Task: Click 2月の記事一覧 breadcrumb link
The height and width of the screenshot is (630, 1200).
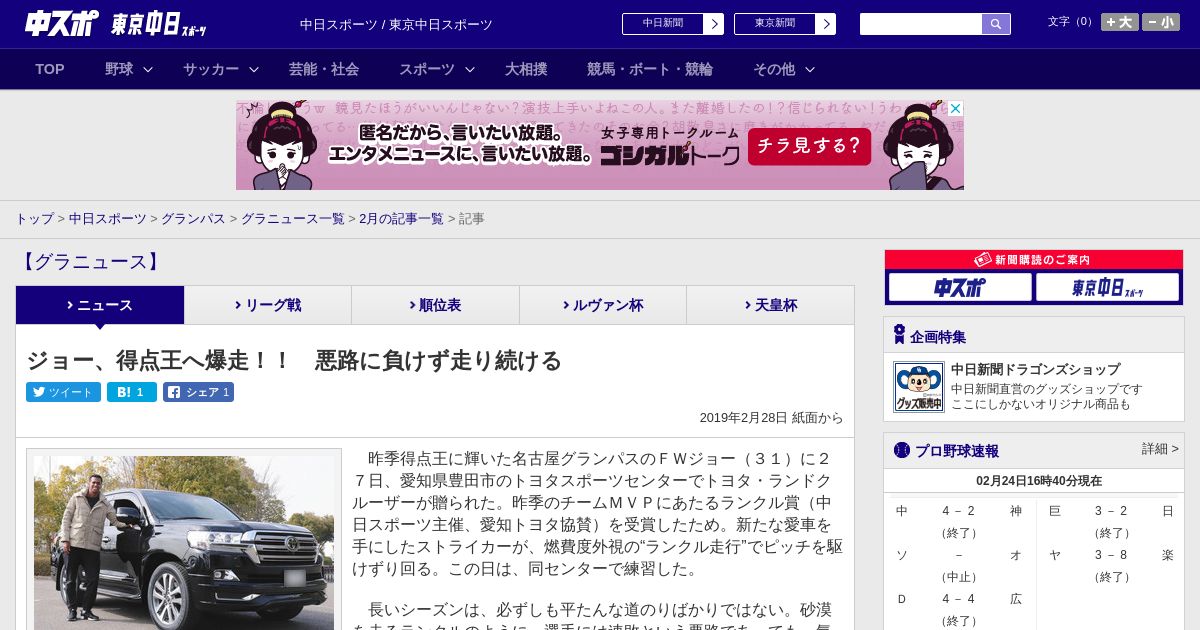Action: (401, 218)
